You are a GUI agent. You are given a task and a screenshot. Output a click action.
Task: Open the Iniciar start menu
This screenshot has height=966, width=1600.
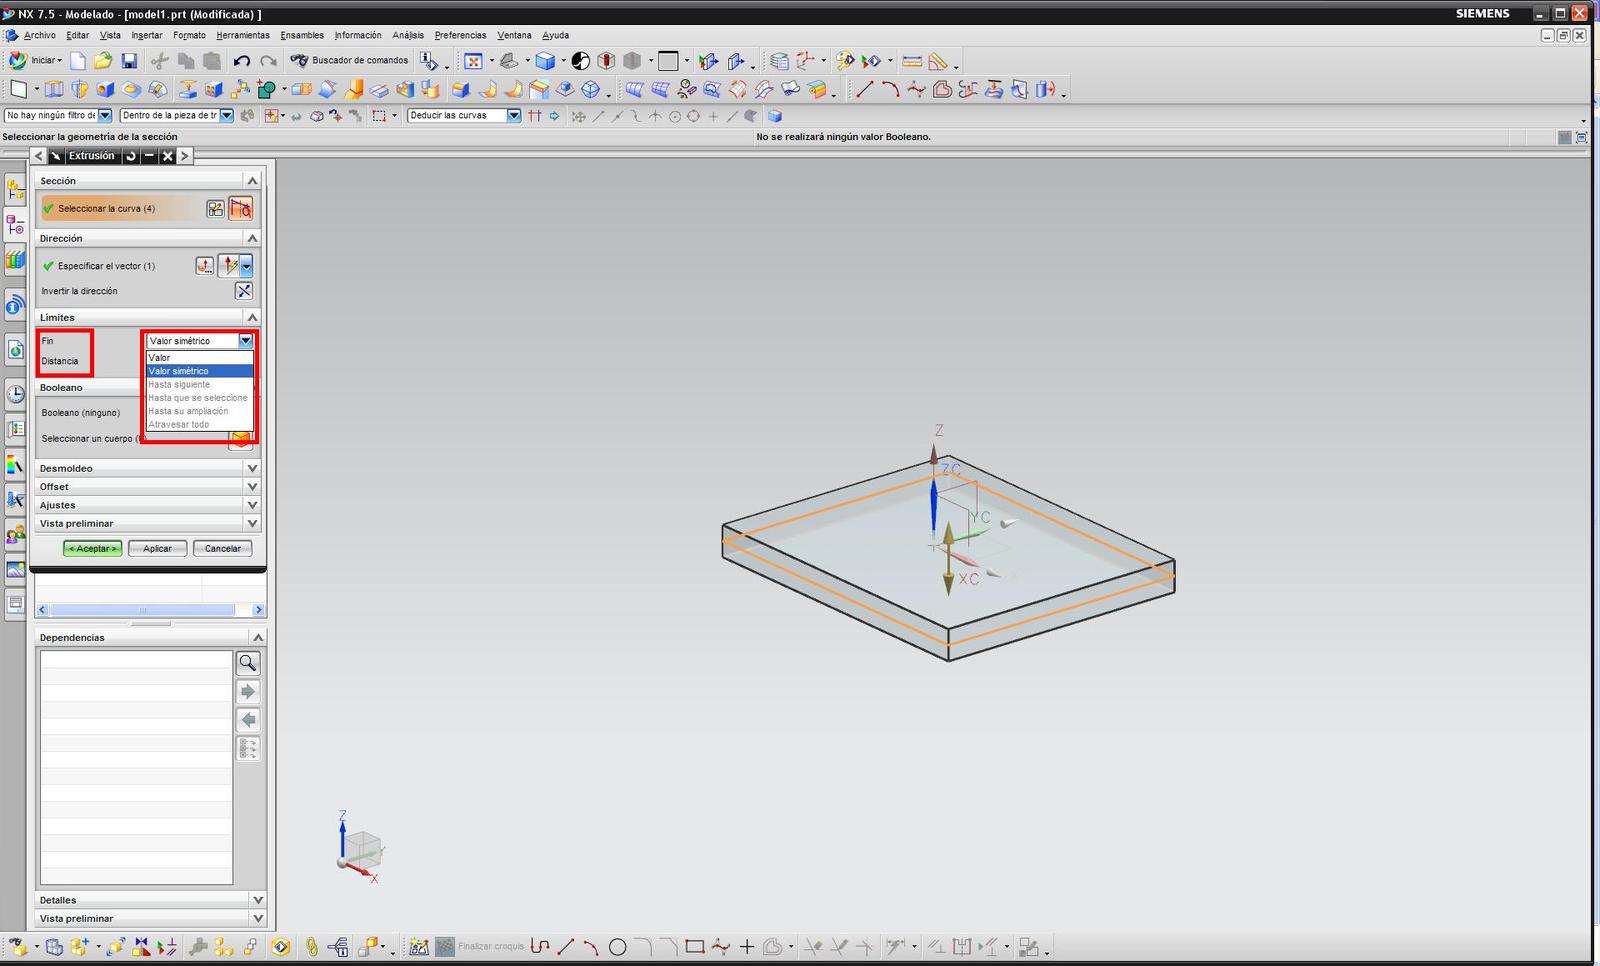pos(36,61)
